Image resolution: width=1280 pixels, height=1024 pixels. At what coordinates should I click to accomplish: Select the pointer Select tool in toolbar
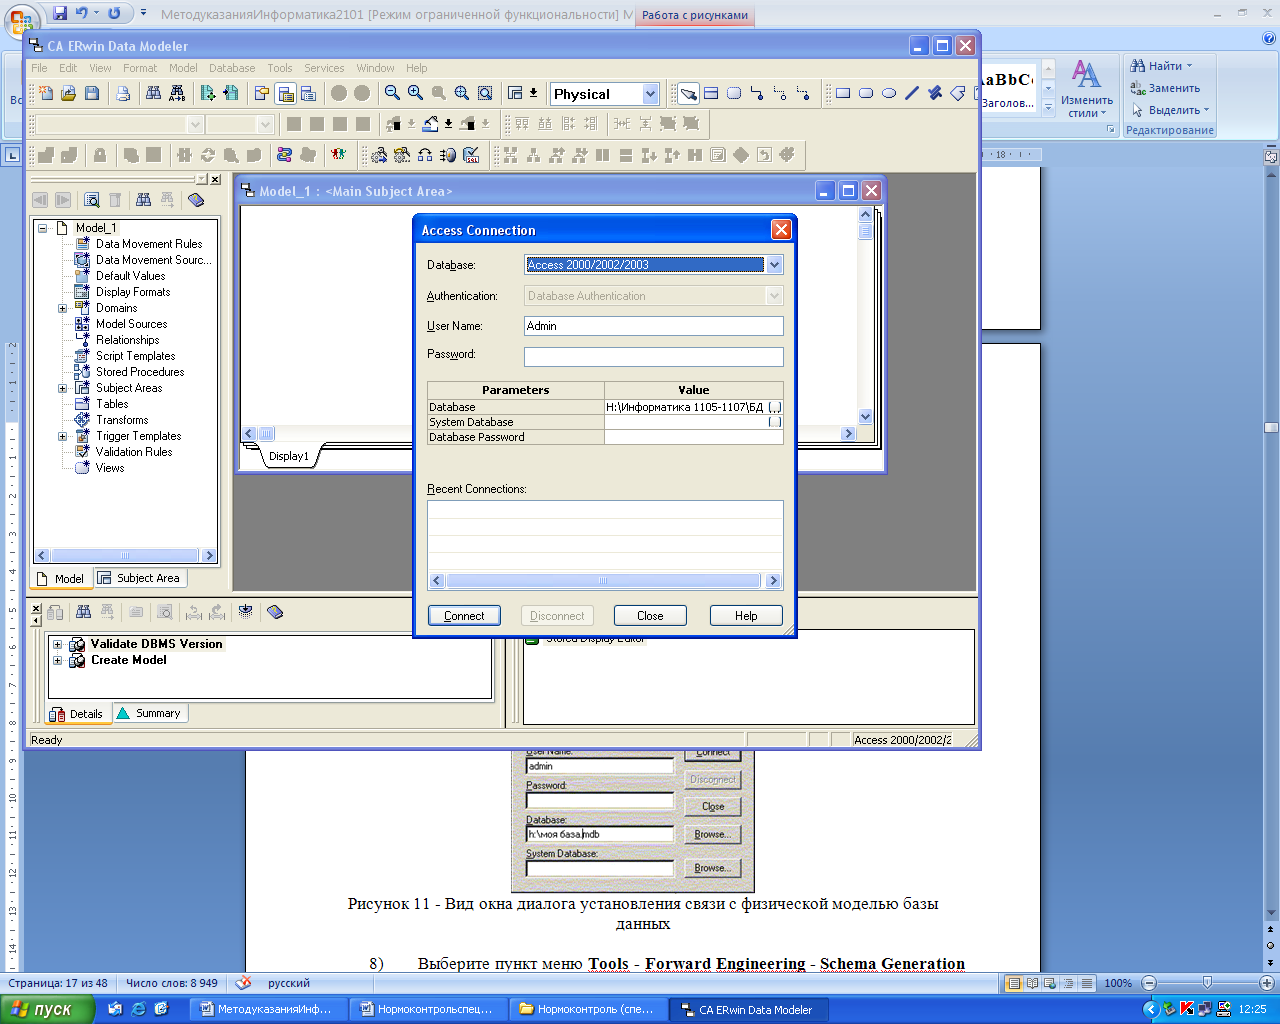688,93
